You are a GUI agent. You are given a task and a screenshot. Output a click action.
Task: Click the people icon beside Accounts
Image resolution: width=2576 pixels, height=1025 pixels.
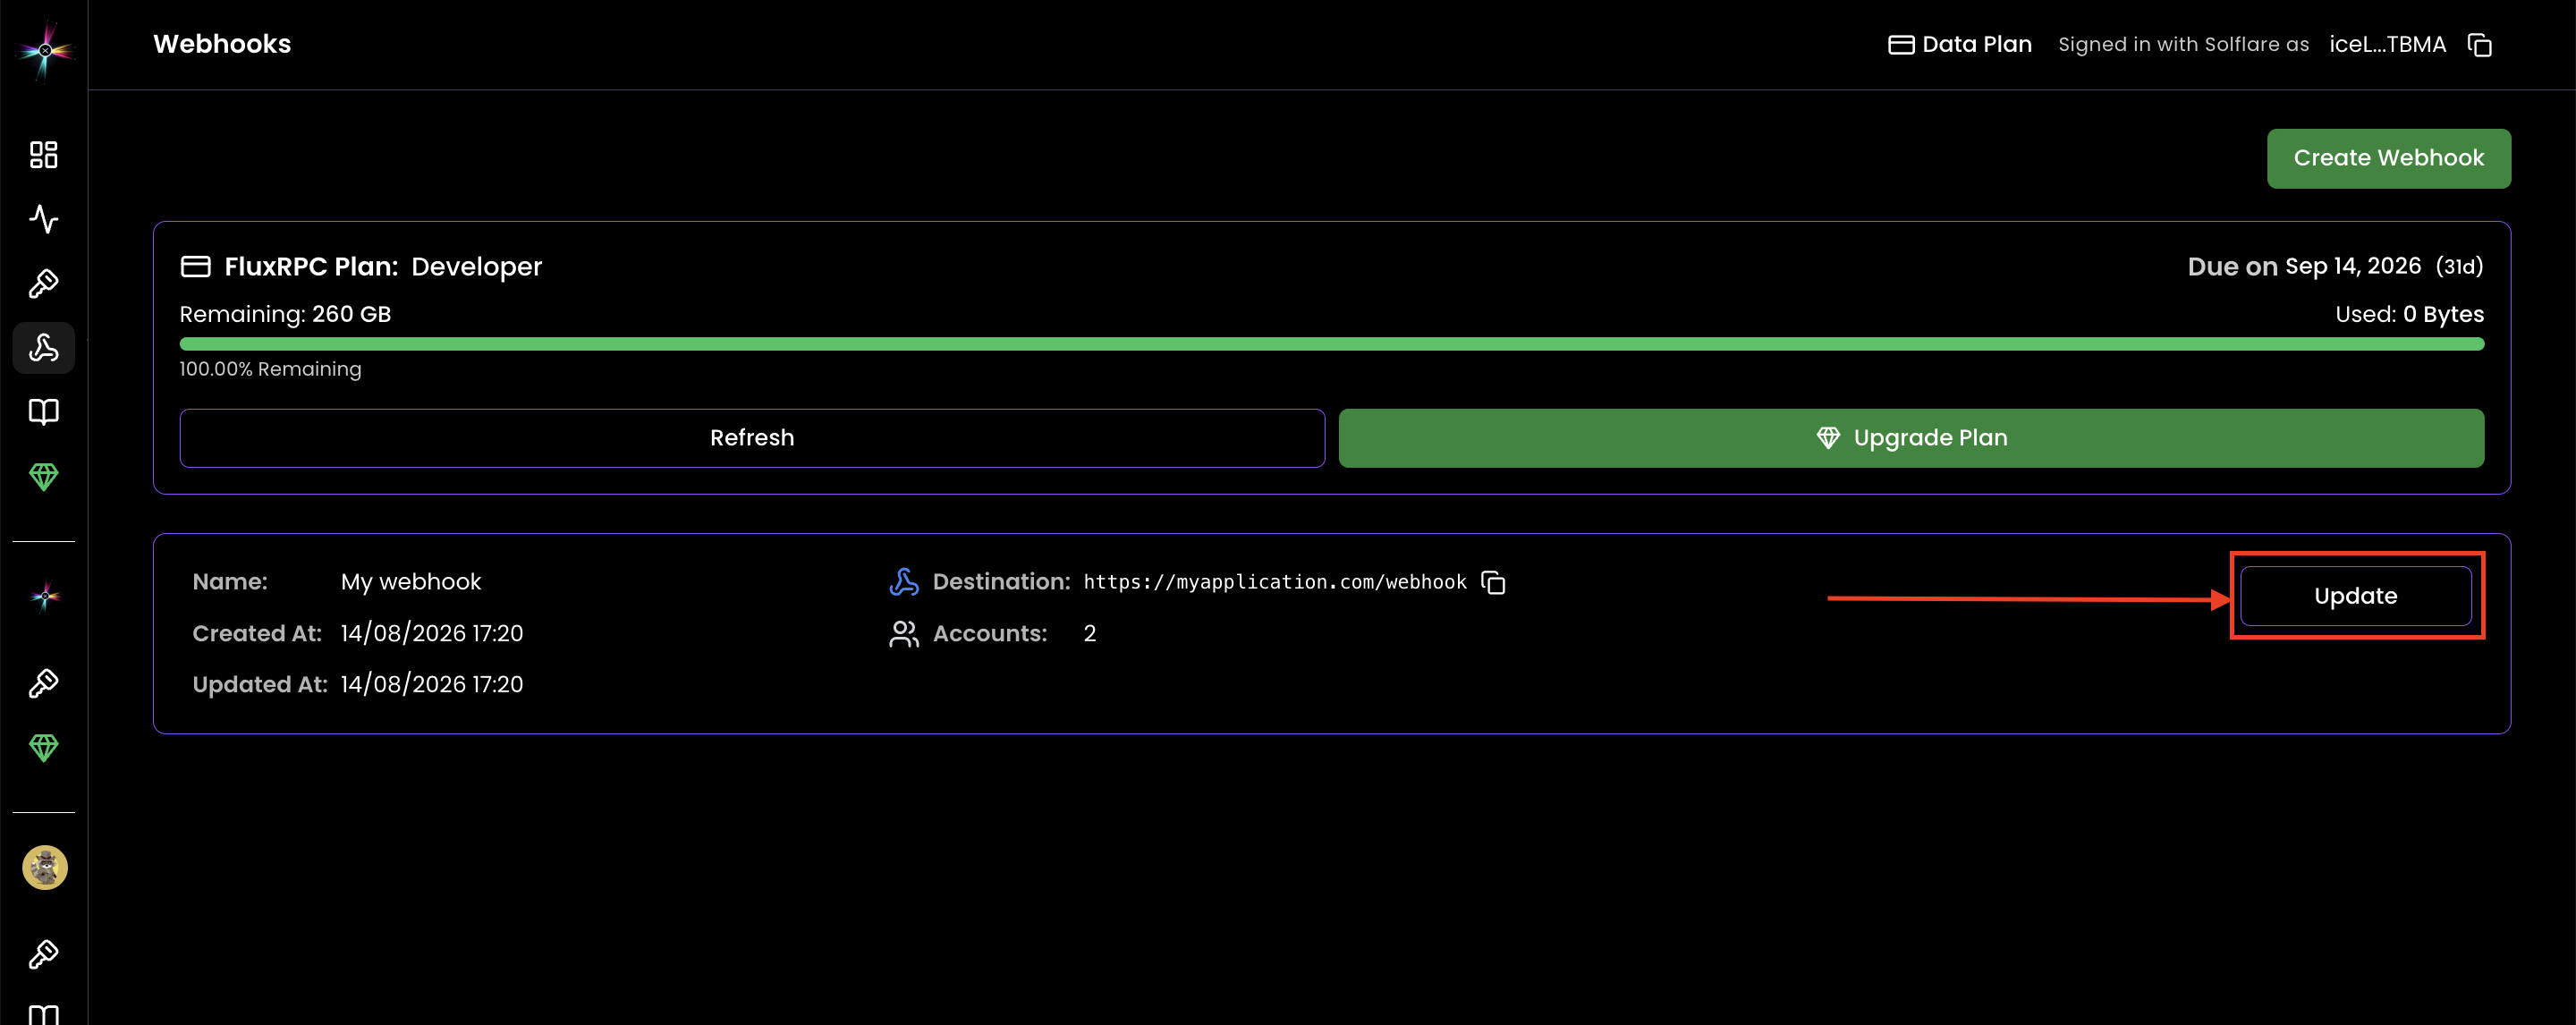tap(904, 633)
